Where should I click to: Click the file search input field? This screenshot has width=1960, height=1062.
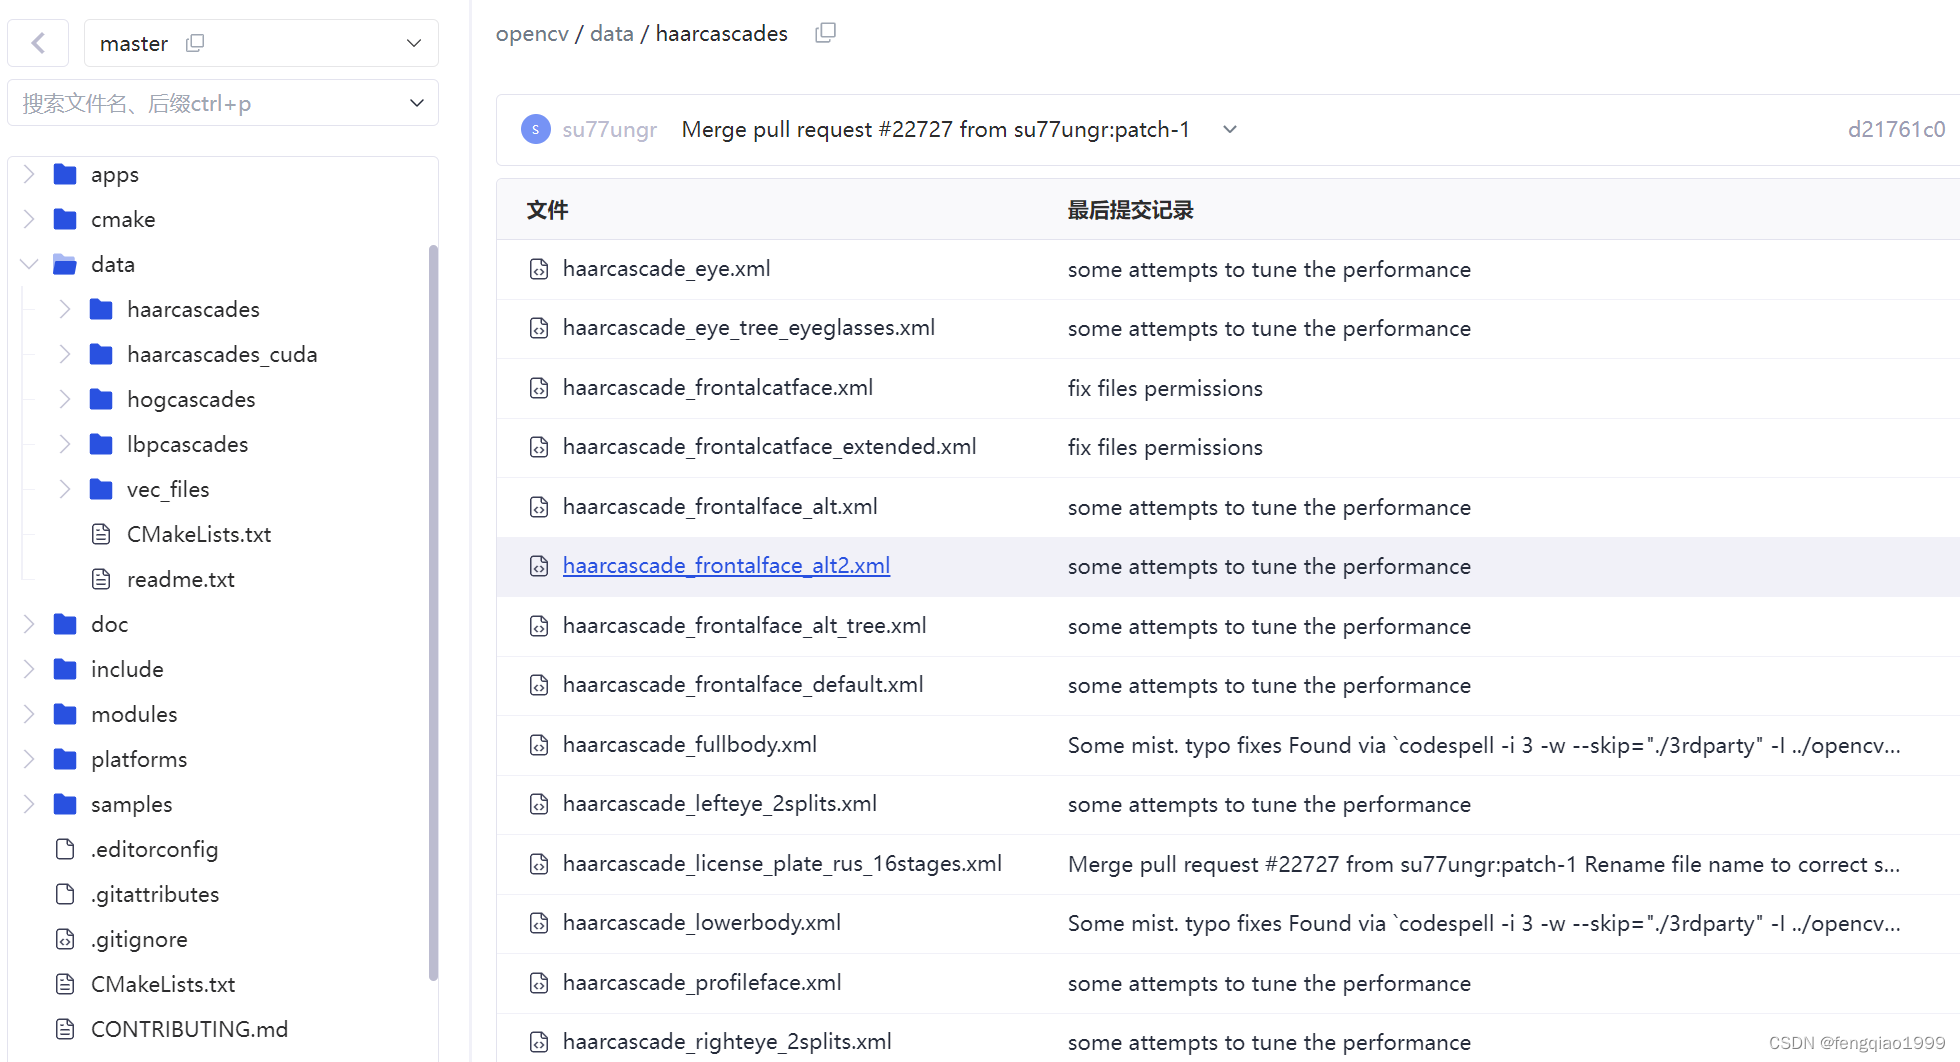210,103
